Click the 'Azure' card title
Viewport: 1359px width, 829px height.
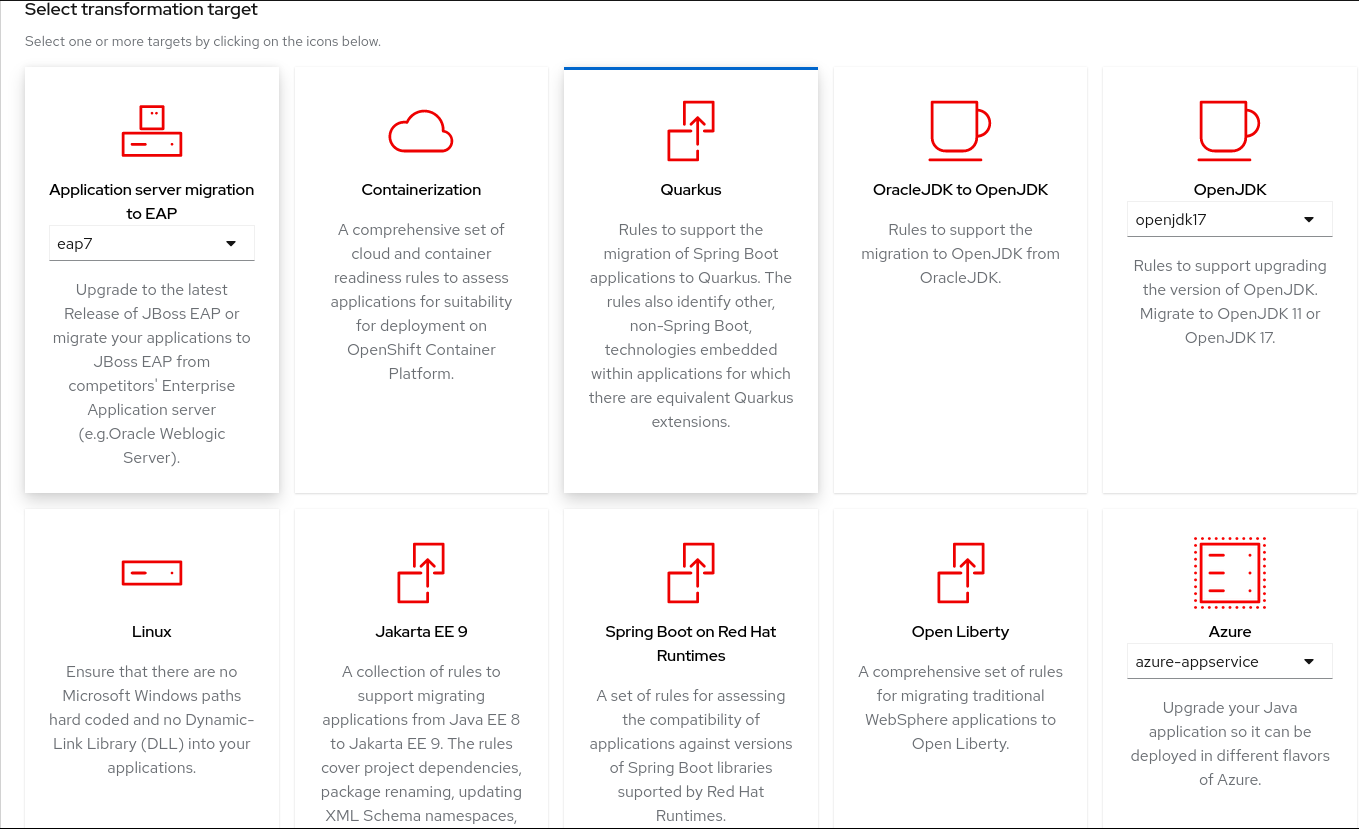[1230, 631]
